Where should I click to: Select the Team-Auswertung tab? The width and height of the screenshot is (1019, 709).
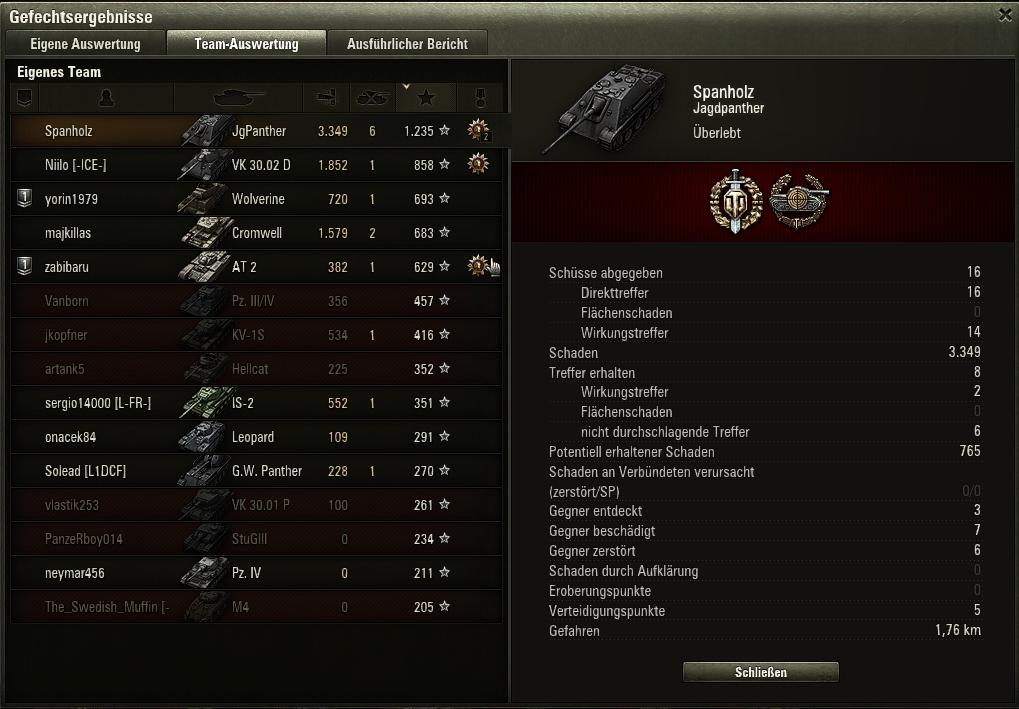[246, 44]
